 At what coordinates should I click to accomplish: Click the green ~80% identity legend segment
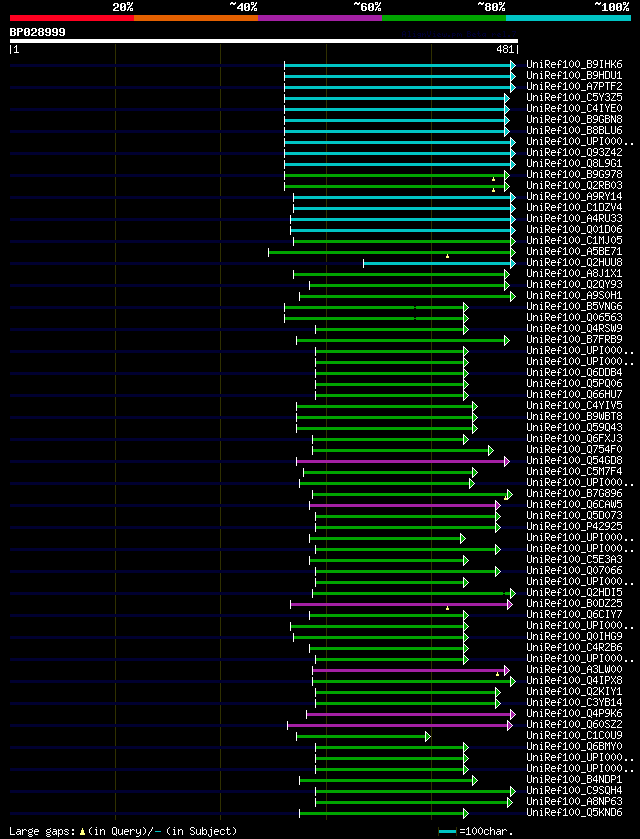pos(444,18)
